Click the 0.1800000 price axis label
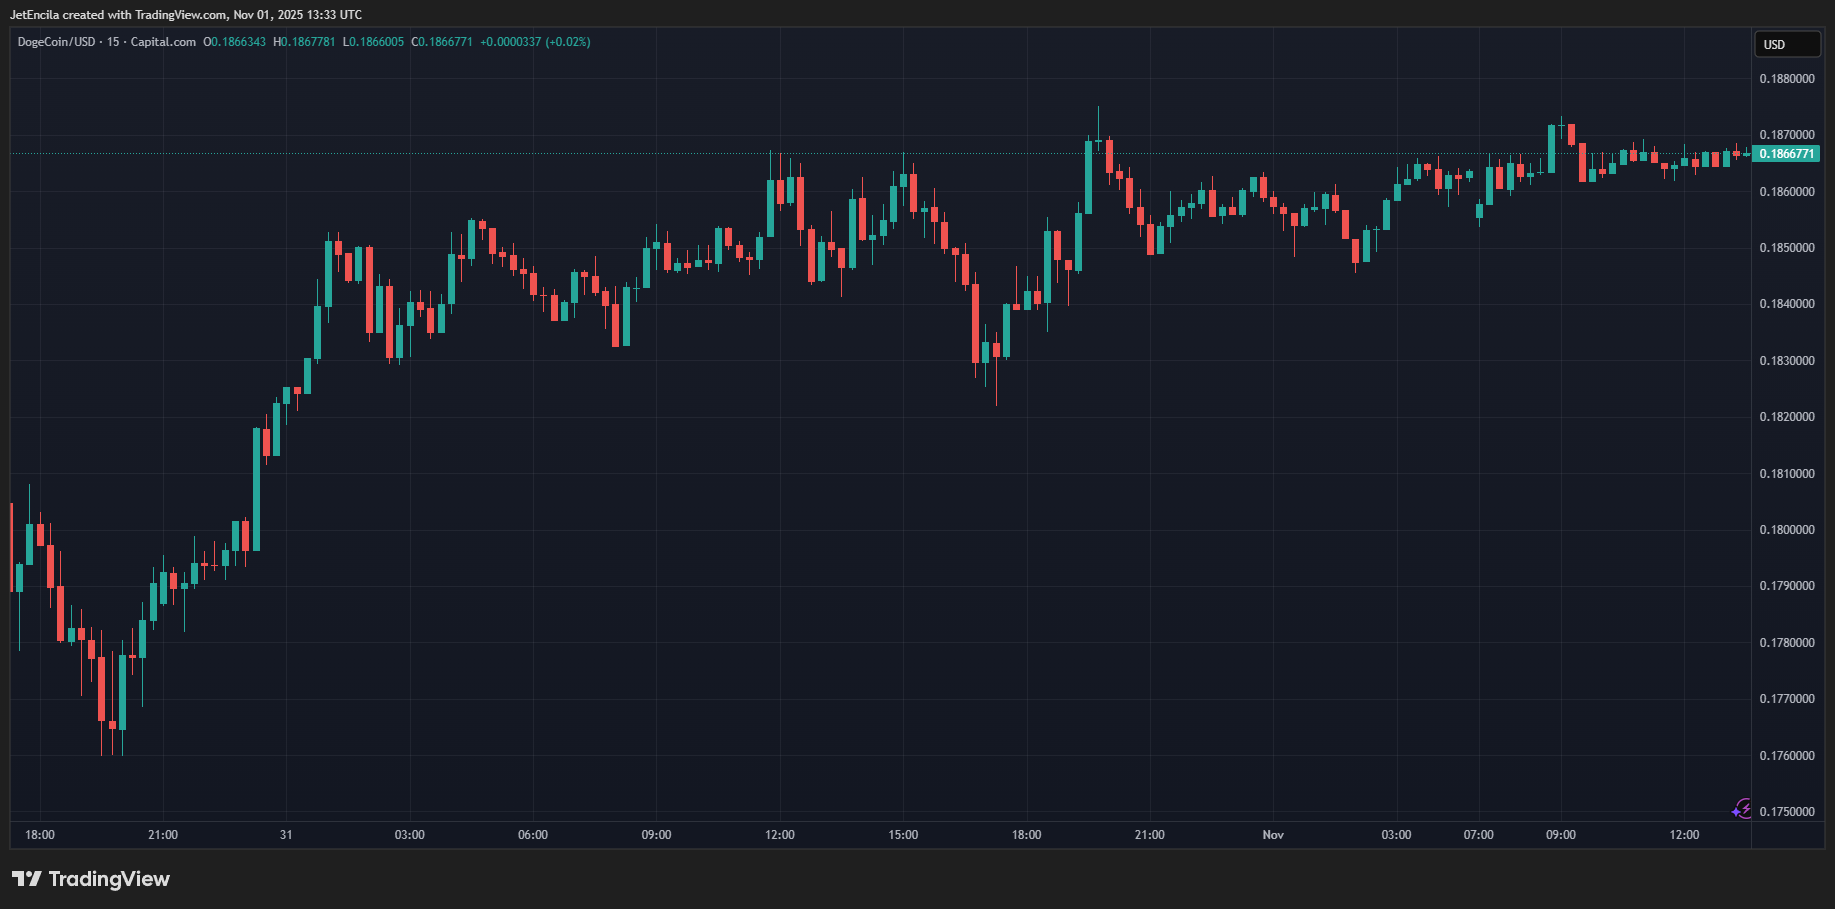Viewport: 1835px width, 909px height. pos(1786,530)
